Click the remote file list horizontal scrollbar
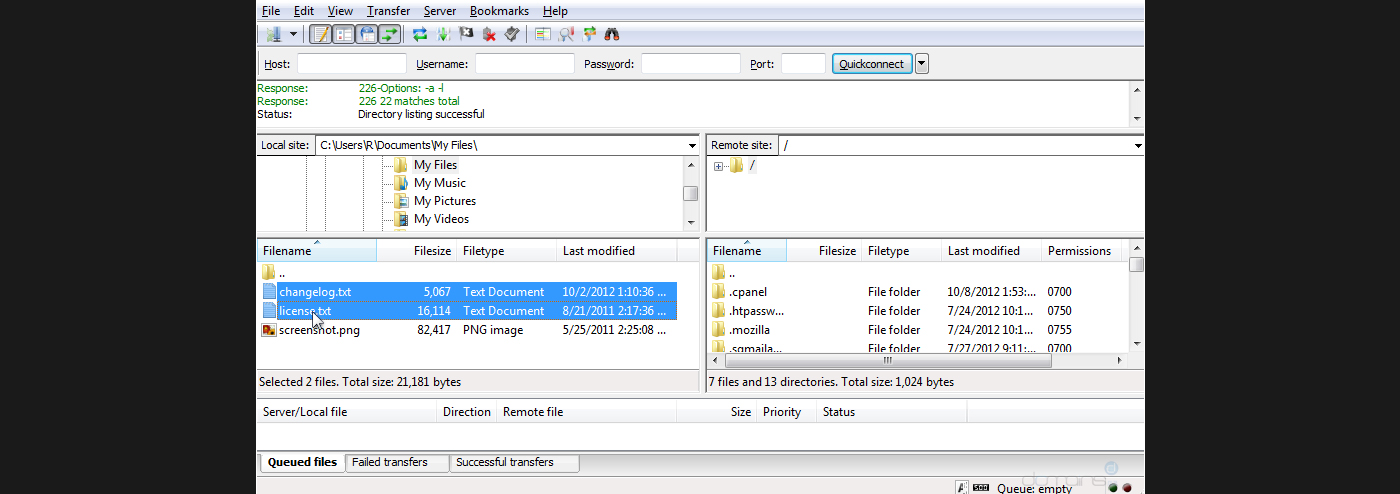This screenshot has width=1400, height=494. tap(918, 360)
